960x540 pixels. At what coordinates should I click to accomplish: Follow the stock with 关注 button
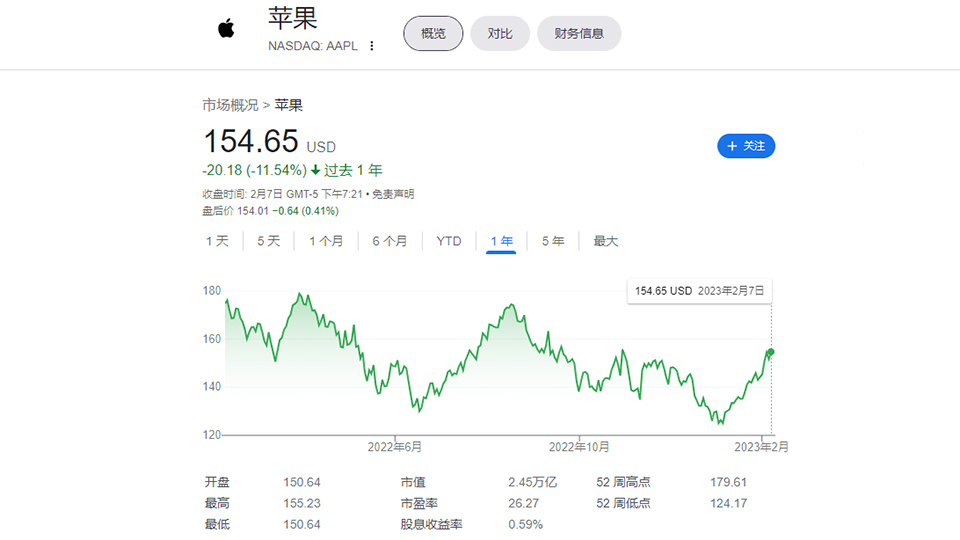(746, 146)
